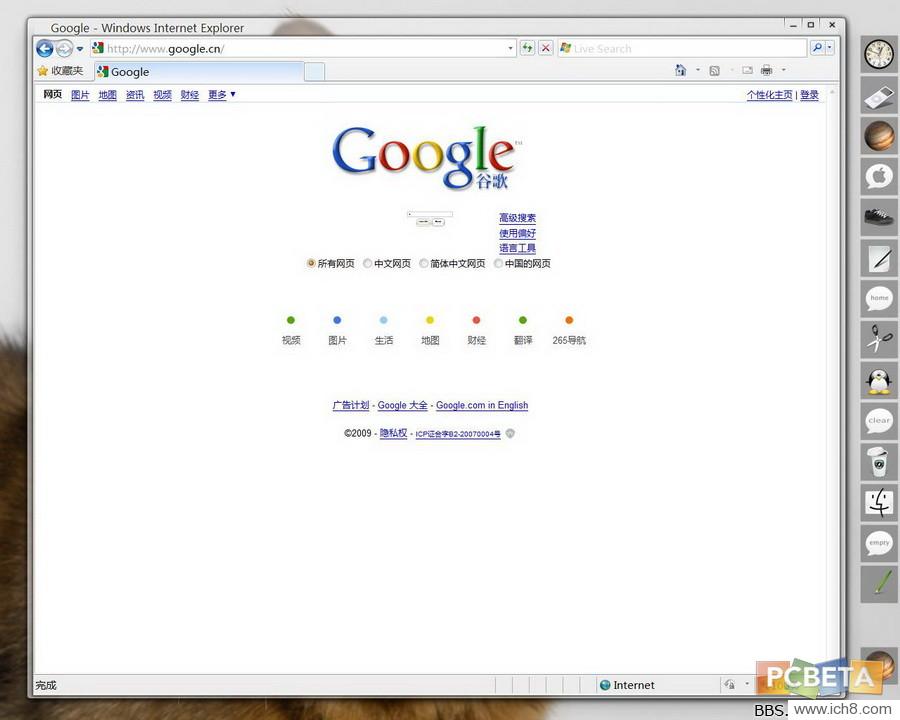Expand the recent pages arrow beside Forward
Viewport: 900px width, 720px height.
80,49
